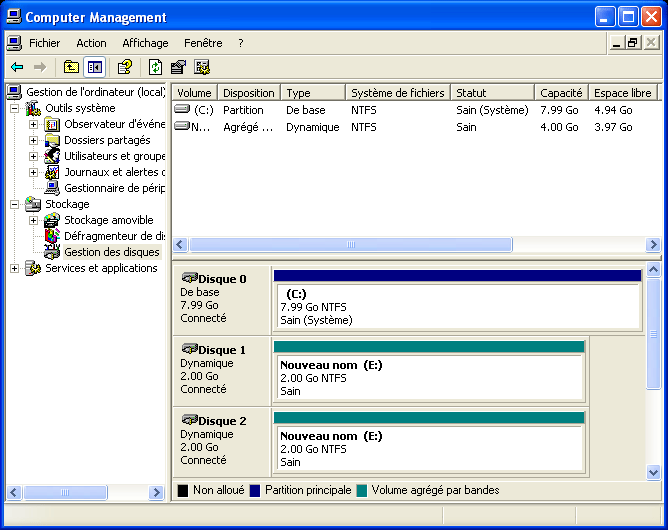This screenshot has height=530, width=668.
Task: Click the (C:) volume drive icon
Action: 182,109
